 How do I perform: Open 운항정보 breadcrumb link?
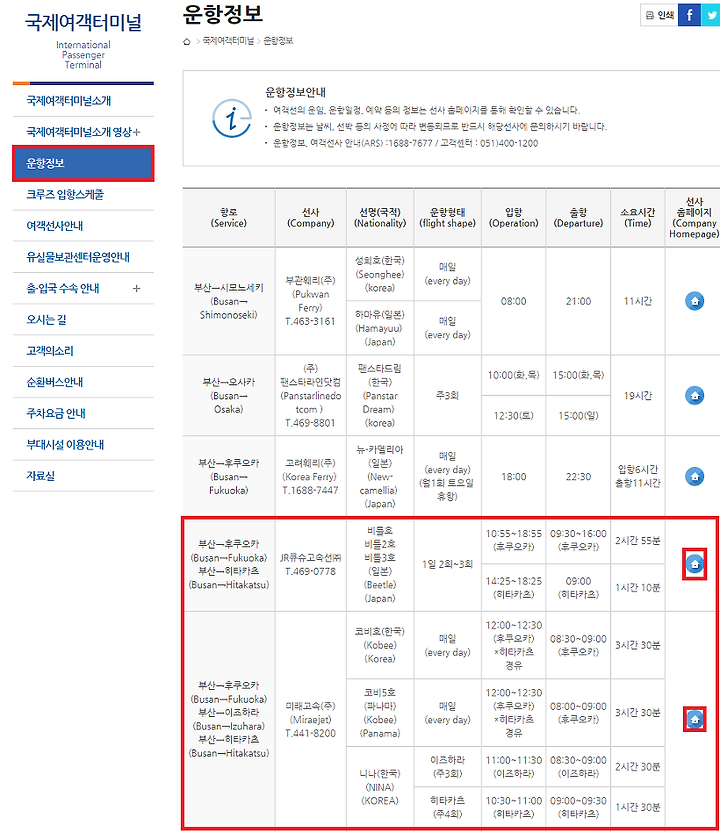278,41
